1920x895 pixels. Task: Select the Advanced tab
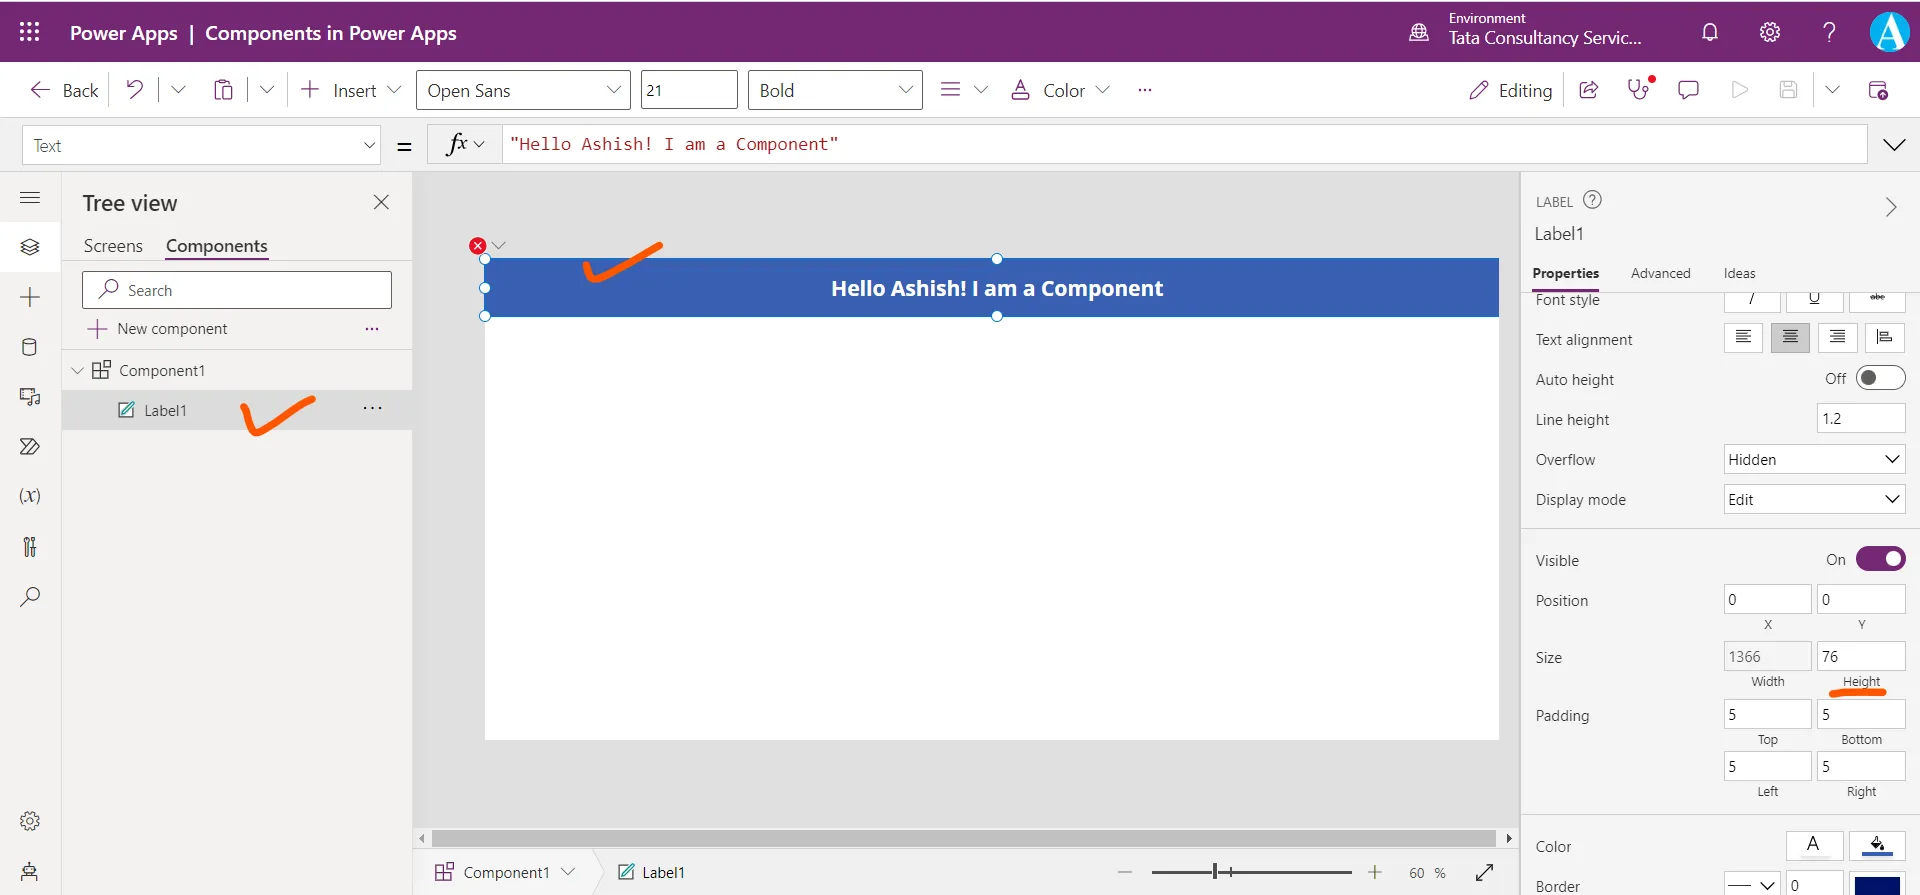1660,273
